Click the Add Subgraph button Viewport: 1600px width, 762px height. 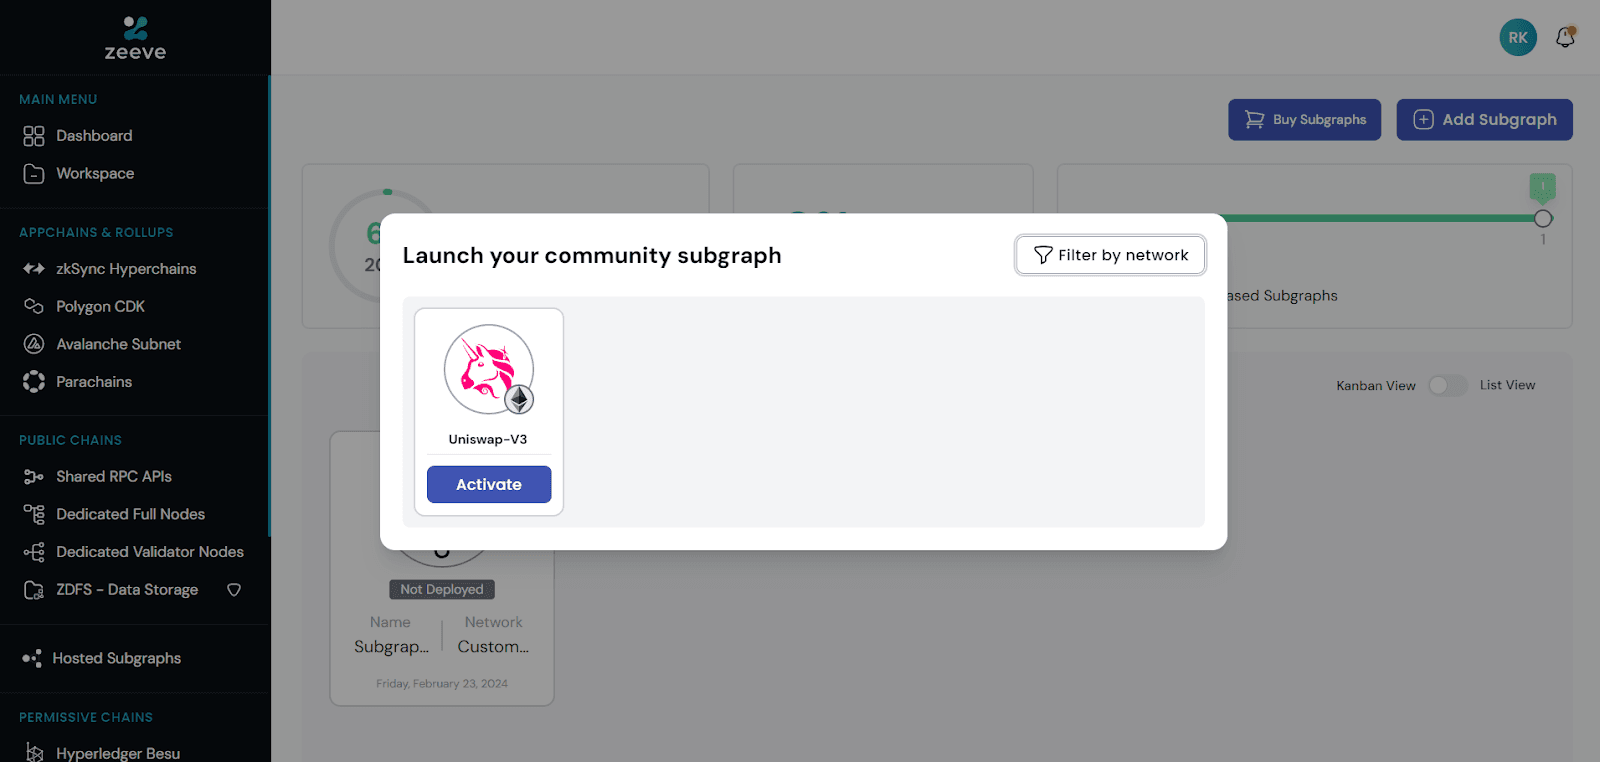(1484, 120)
